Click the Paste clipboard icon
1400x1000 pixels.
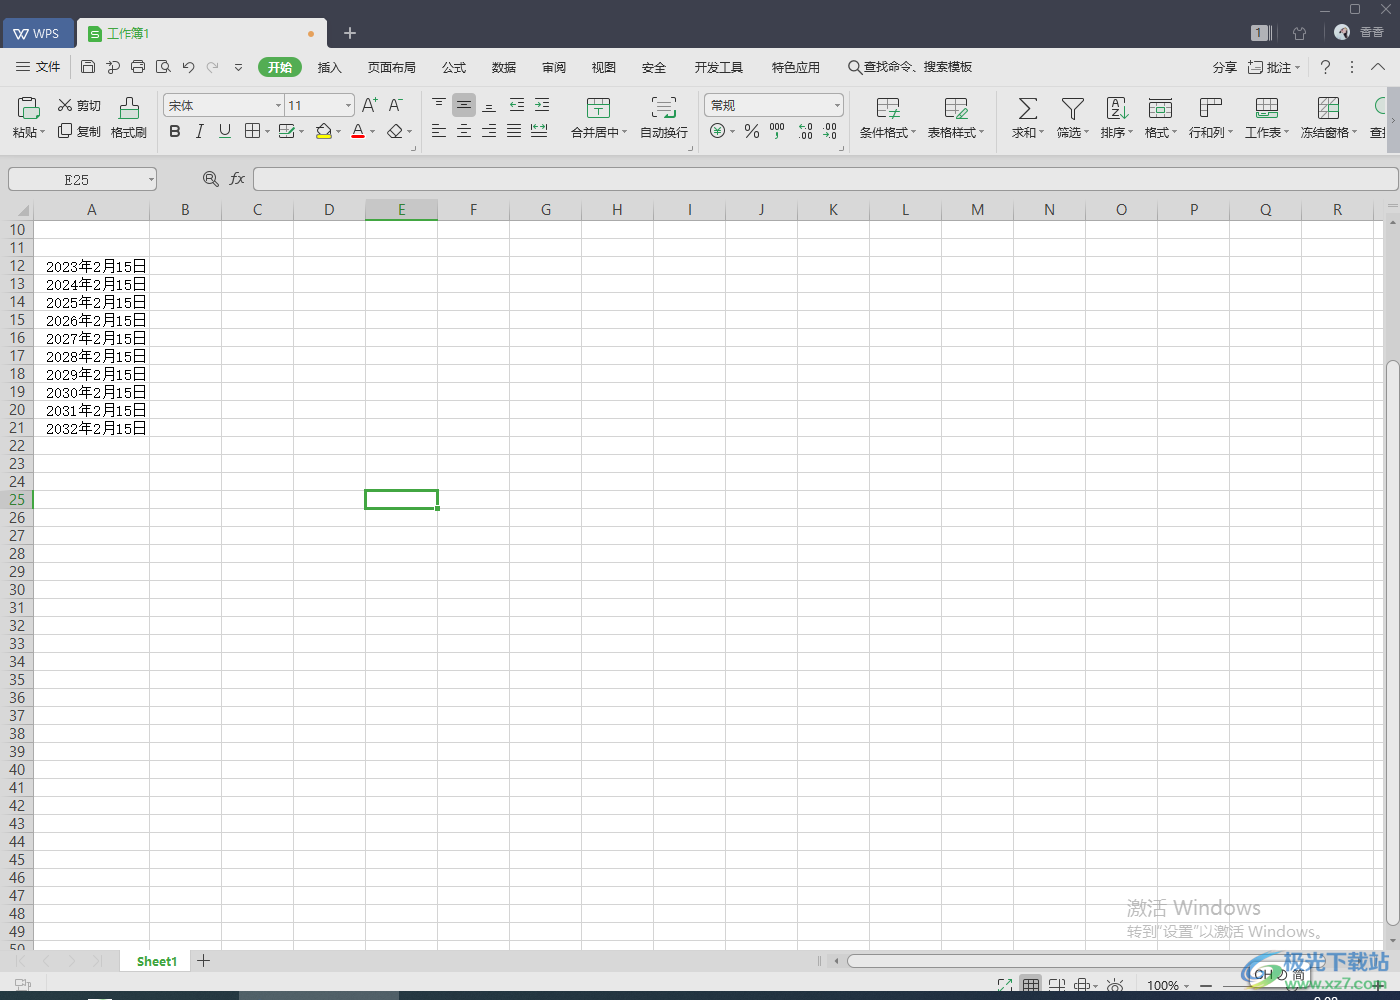point(29,108)
